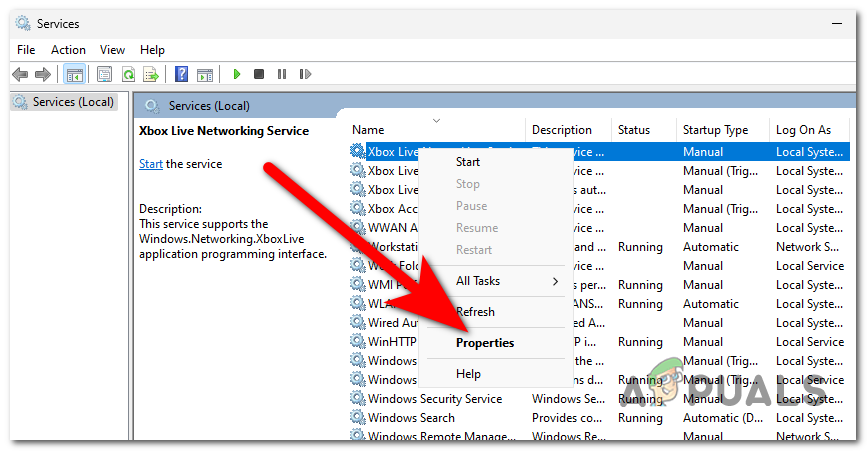Click gear icon beside WWAN service row
Viewport: 867px width, 451px height.
[358, 227]
